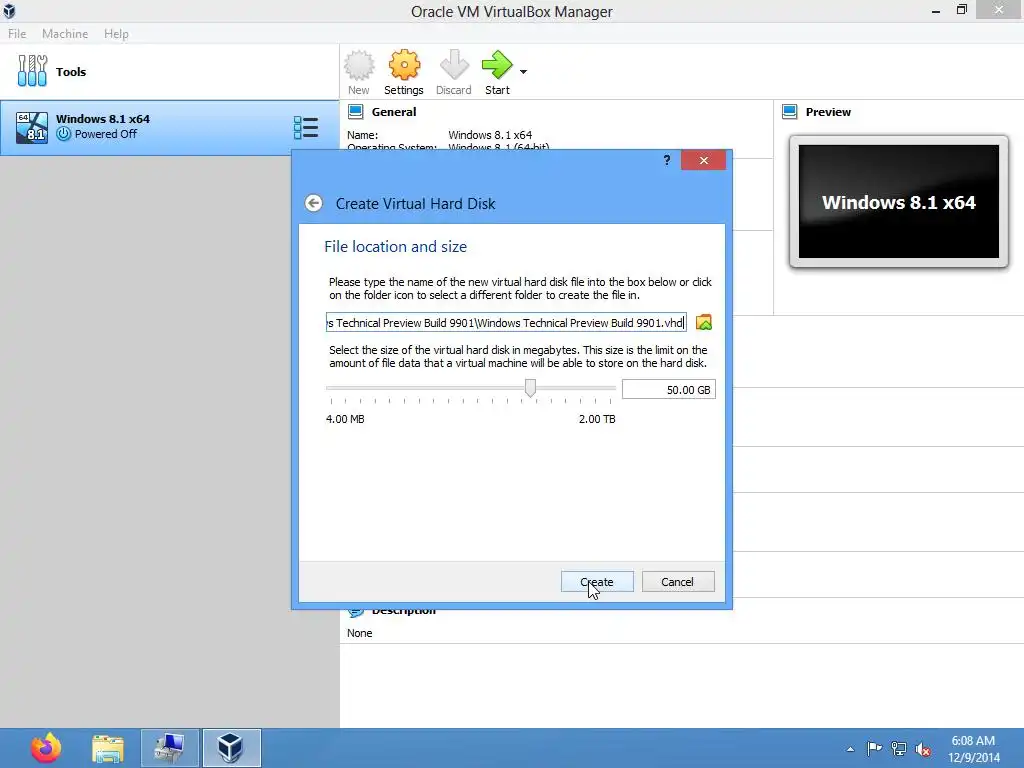Viewport: 1024px width, 768px height.
Task: Click the dialog help question mark
Action: tap(667, 160)
